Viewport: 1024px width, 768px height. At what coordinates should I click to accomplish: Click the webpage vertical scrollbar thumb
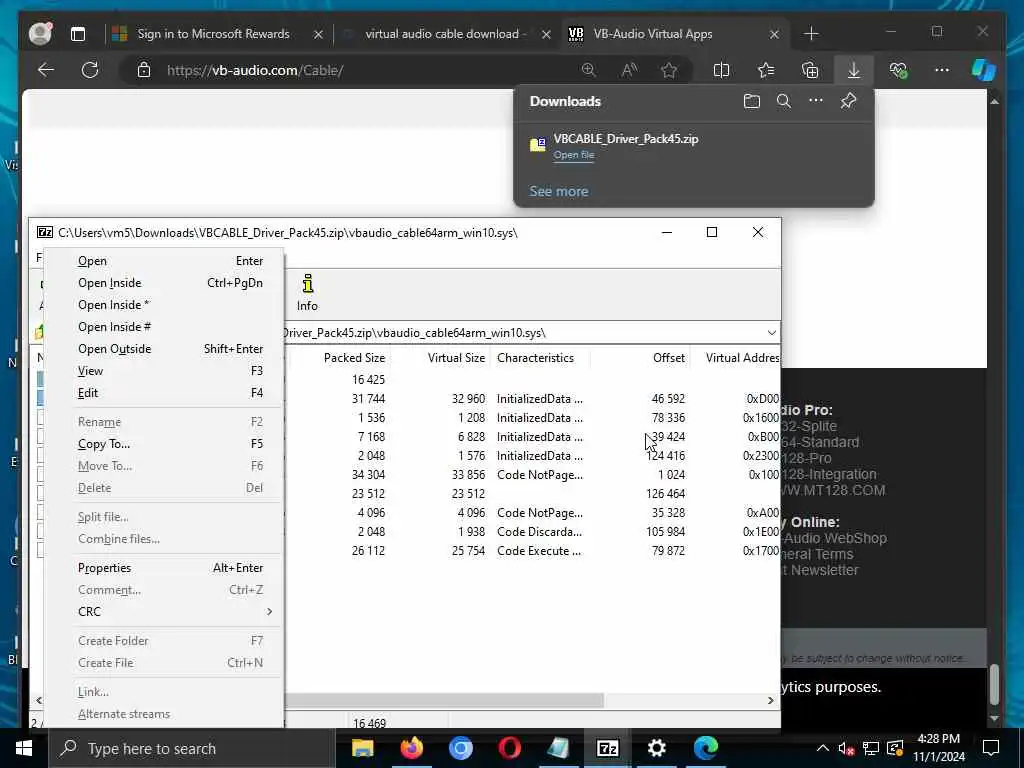994,684
